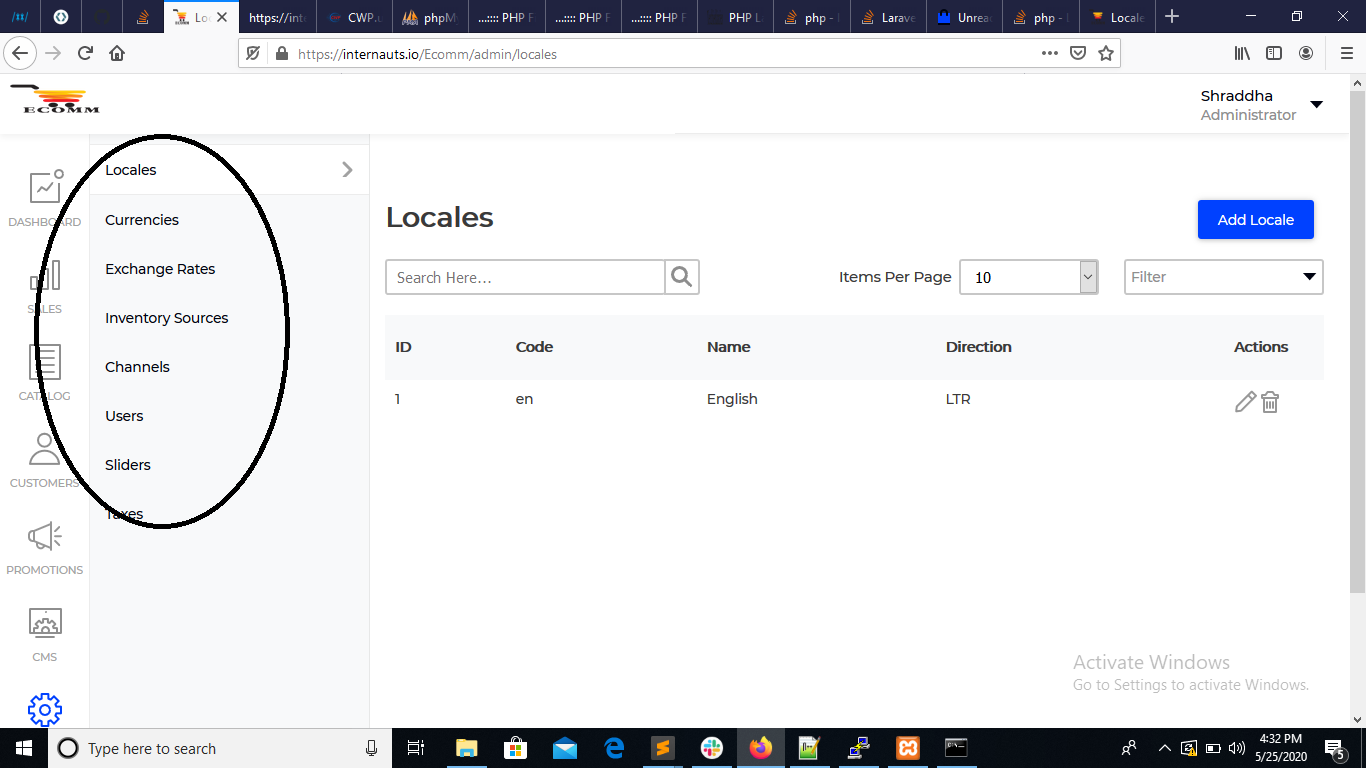Open Firefox account icon
The height and width of the screenshot is (768, 1366).
[1306, 53]
